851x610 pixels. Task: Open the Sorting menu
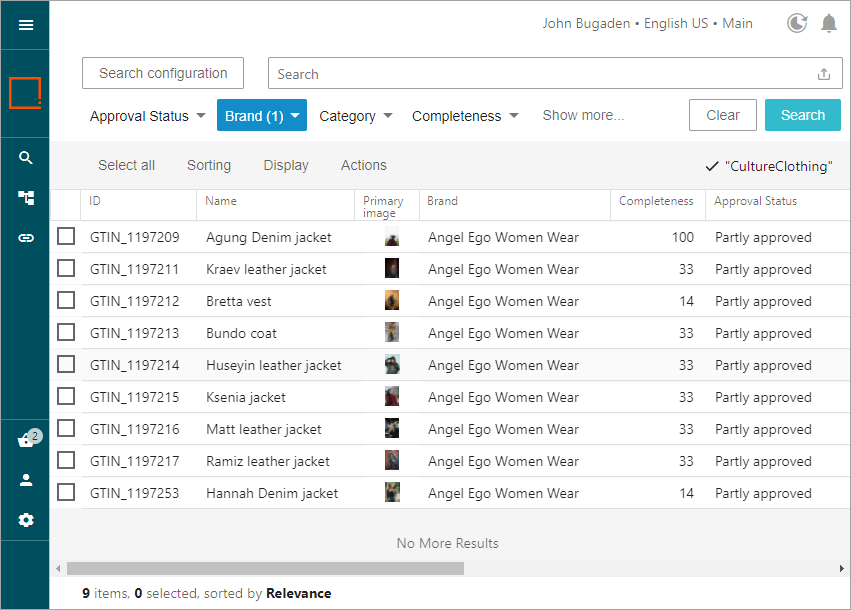tap(208, 166)
